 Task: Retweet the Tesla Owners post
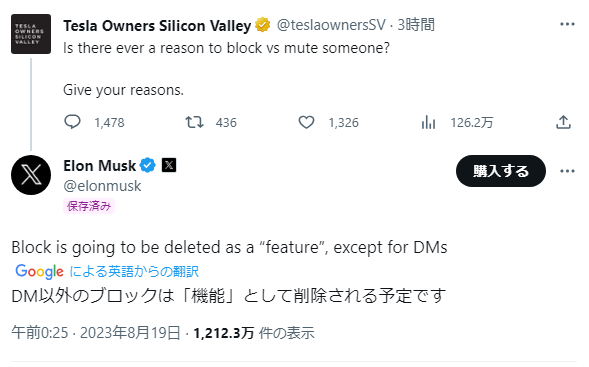pyautogui.click(x=194, y=122)
